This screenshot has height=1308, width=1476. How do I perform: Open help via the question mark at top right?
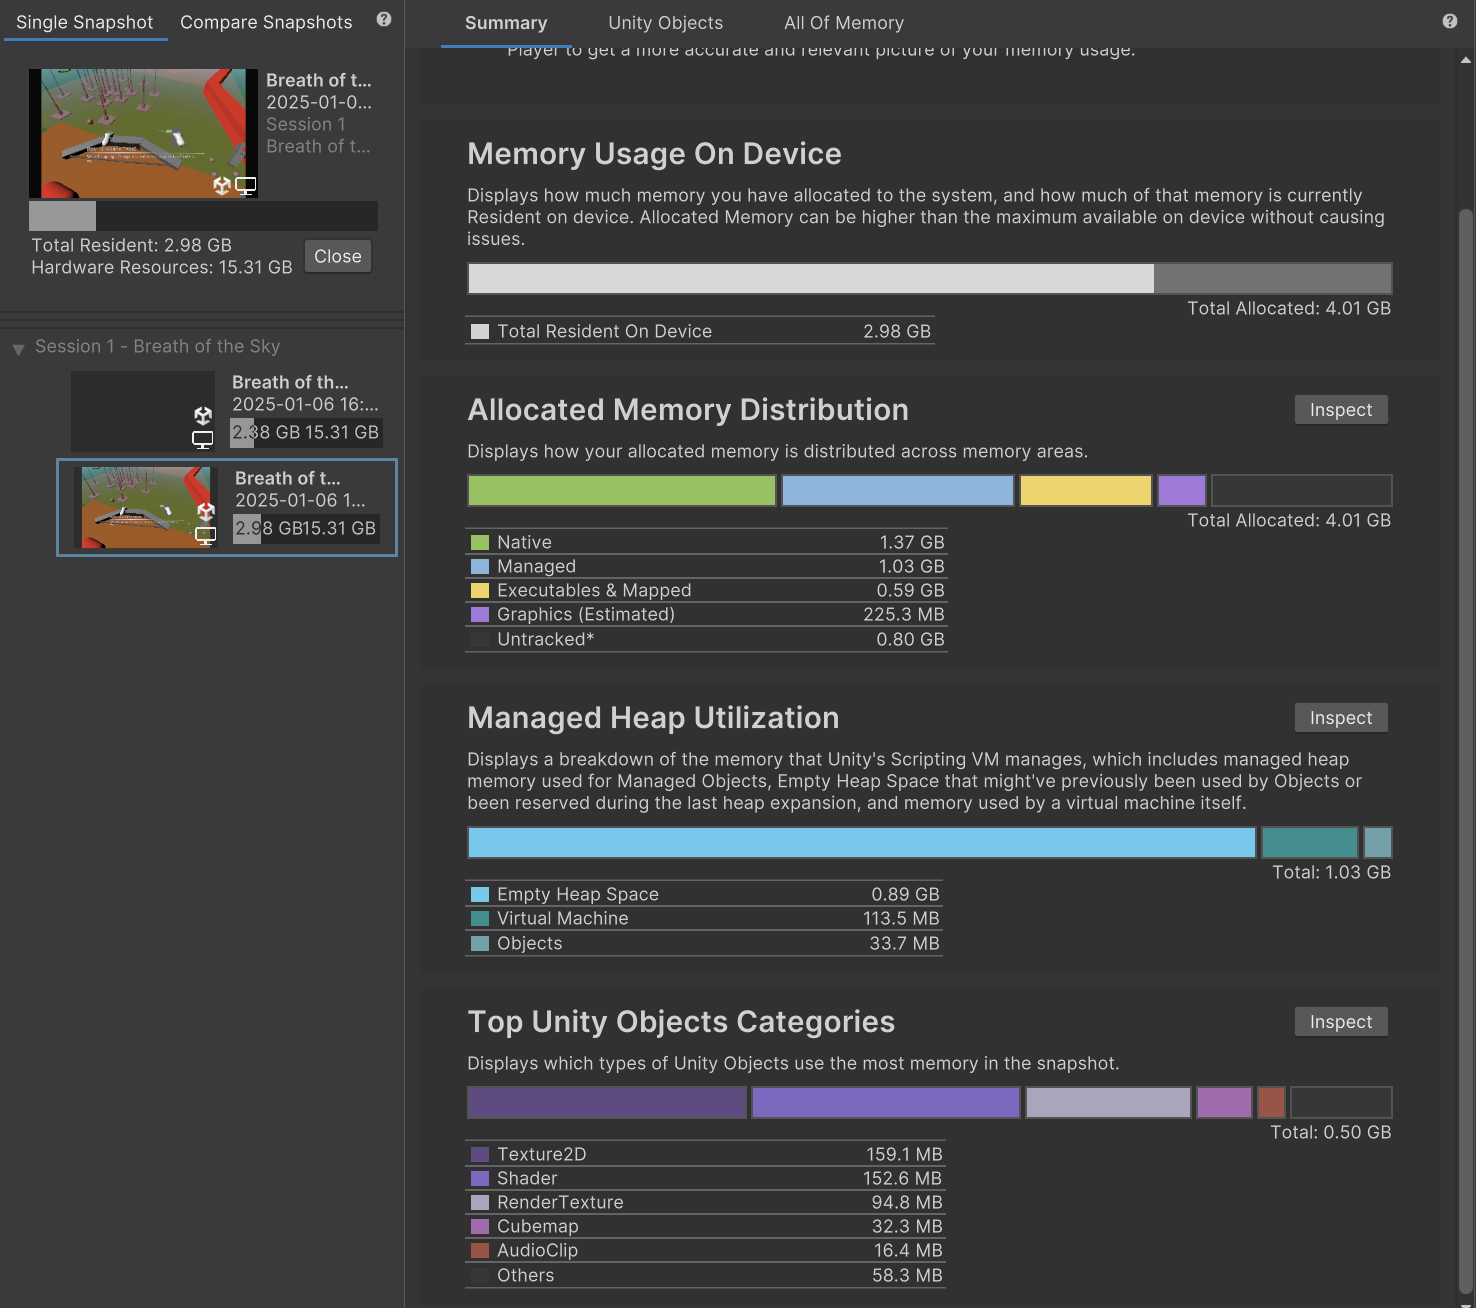[1449, 19]
